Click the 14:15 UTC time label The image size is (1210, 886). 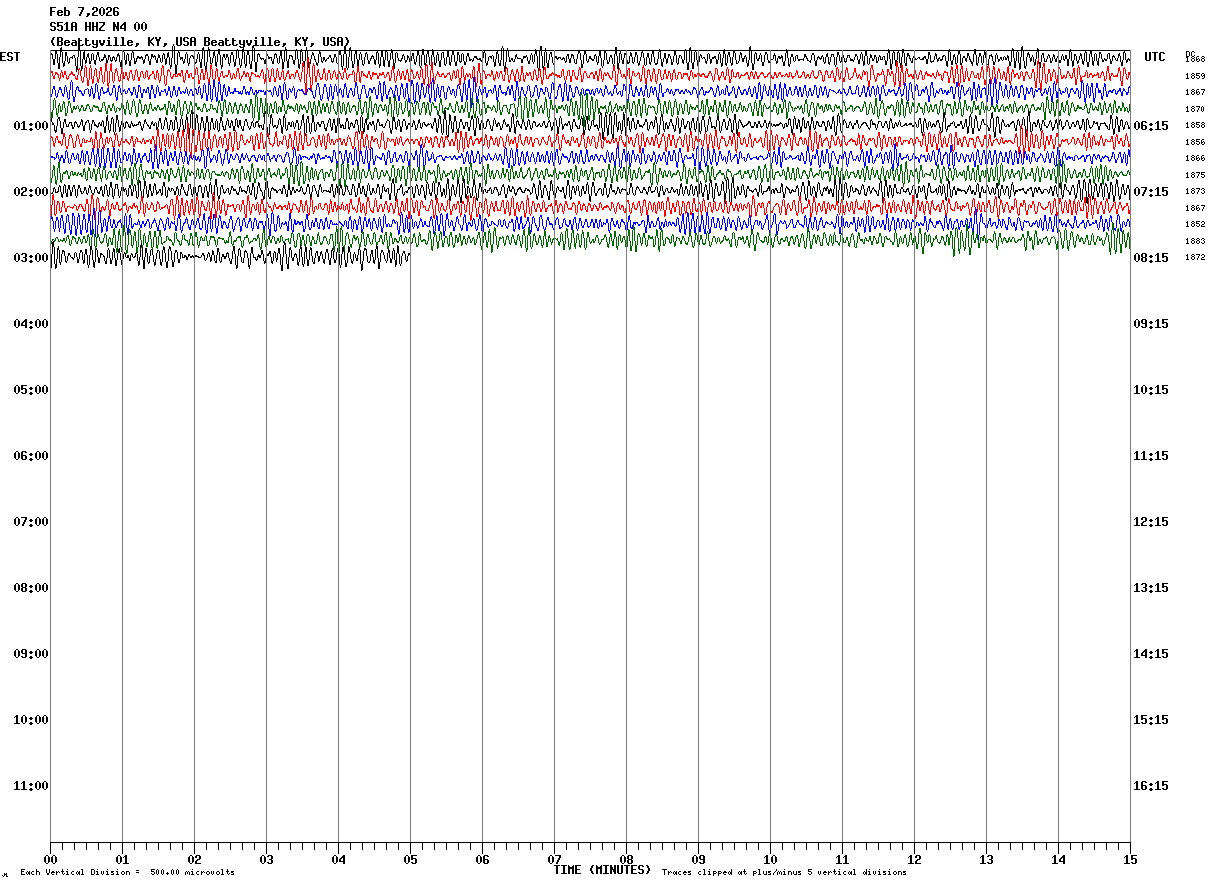pos(1150,654)
